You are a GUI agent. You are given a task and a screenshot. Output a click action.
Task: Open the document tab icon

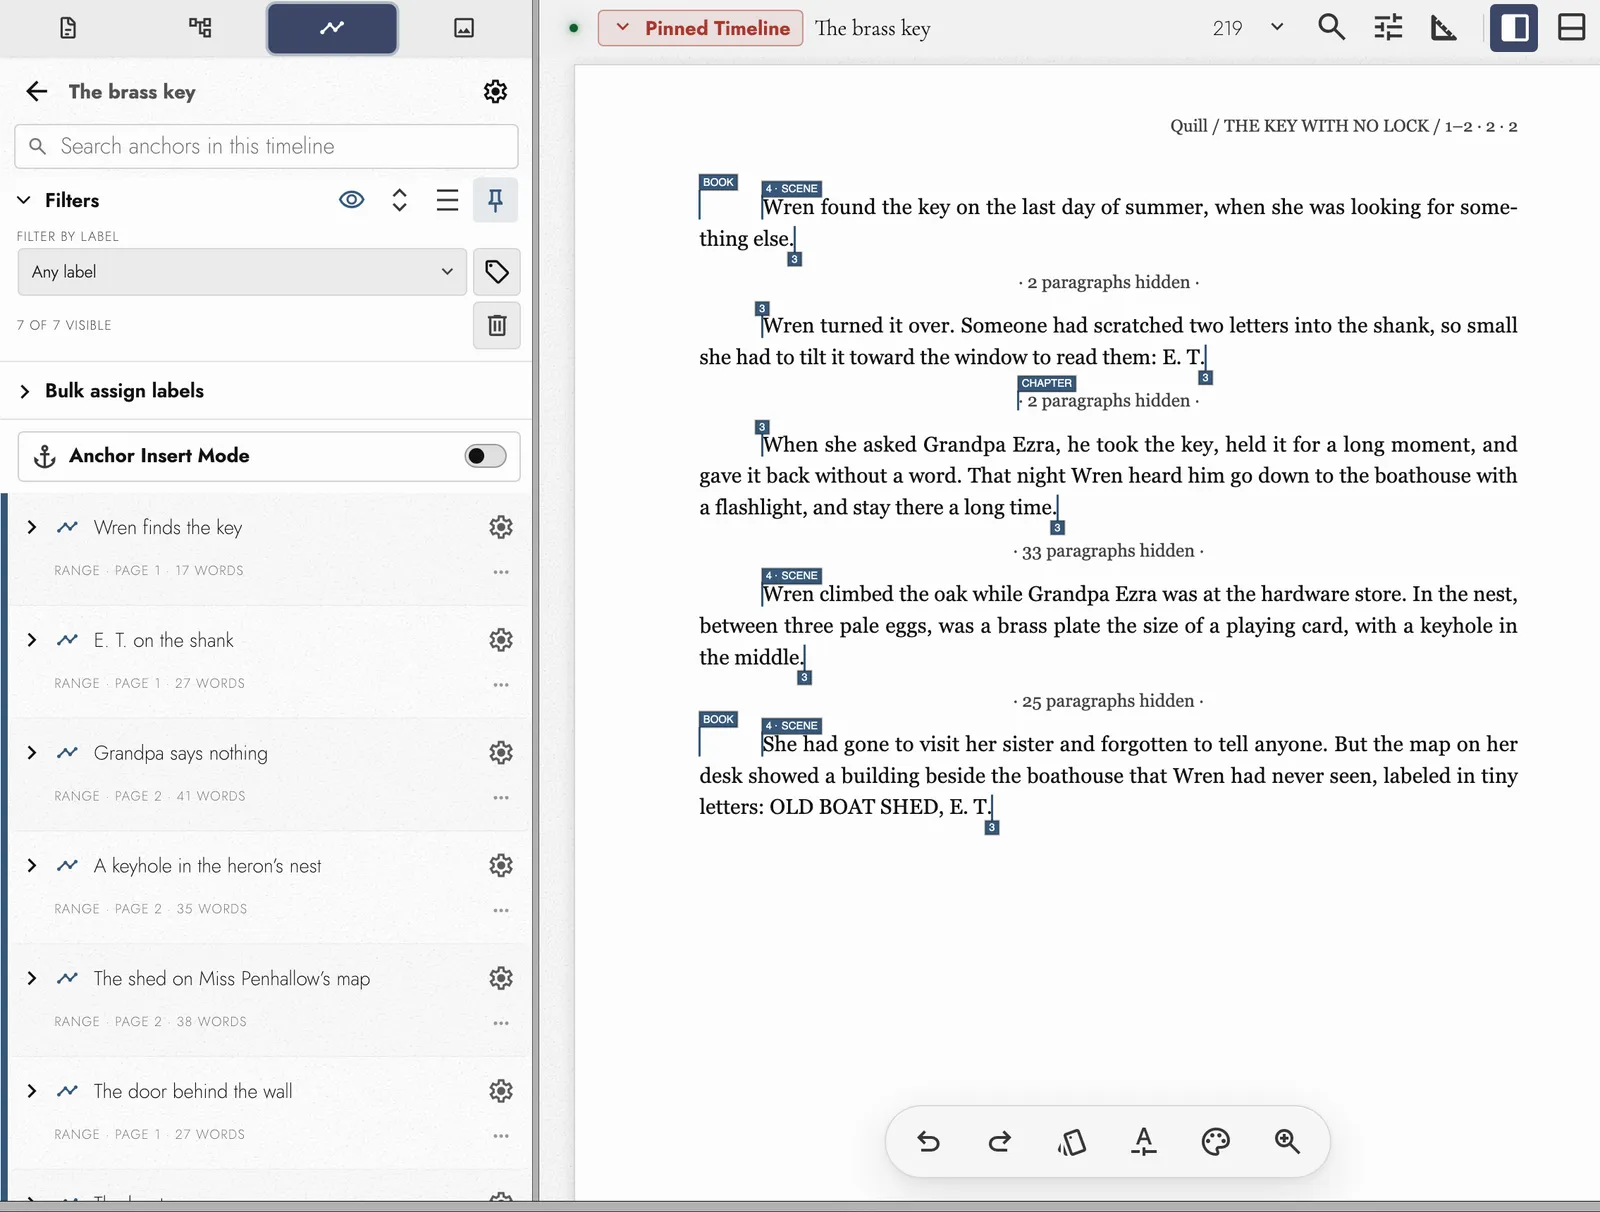click(x=68, y=28)
